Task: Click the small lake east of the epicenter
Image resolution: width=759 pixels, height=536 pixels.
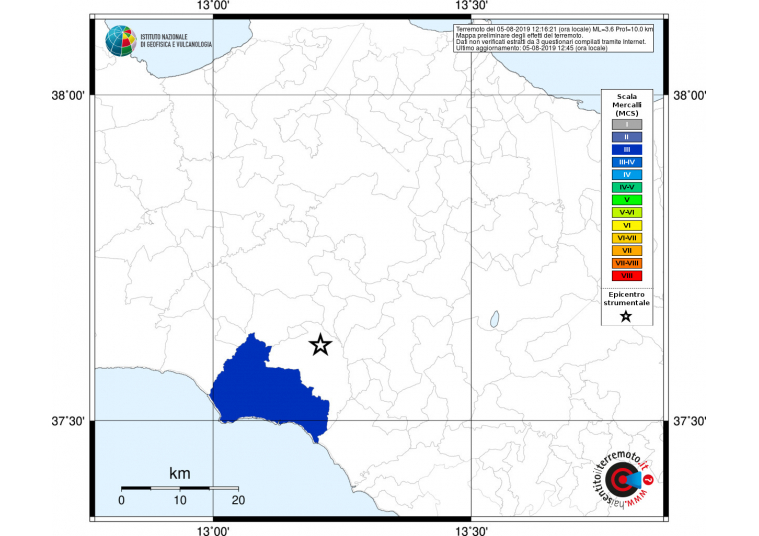Action: click(x=495, y=320)
